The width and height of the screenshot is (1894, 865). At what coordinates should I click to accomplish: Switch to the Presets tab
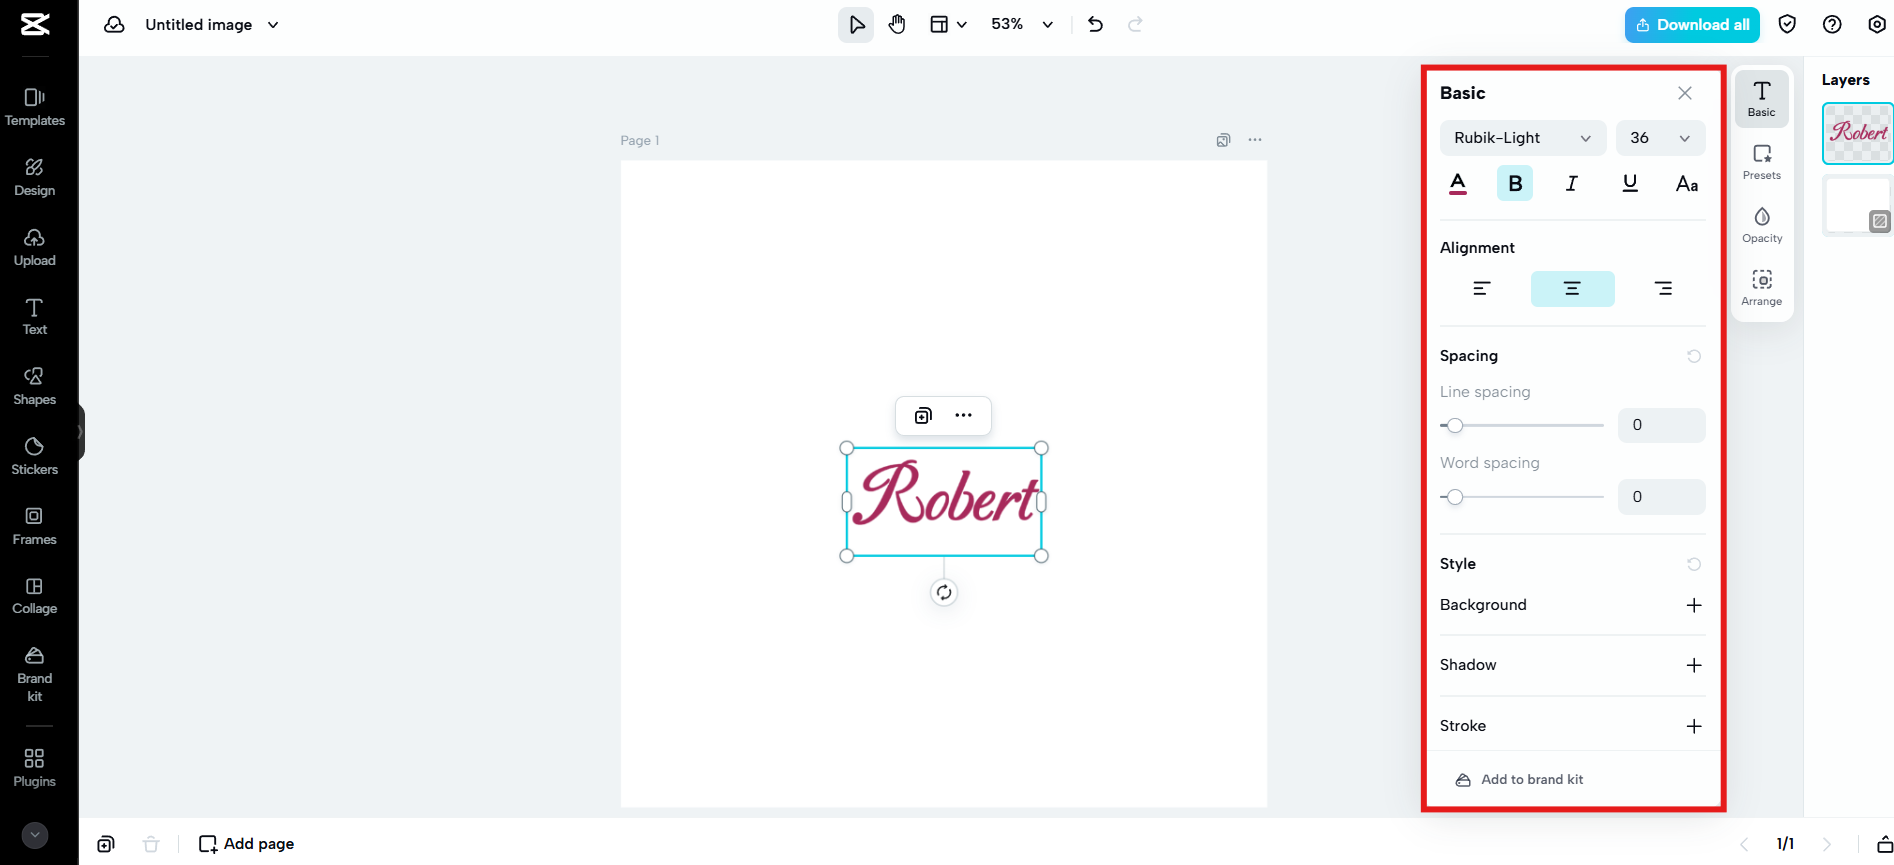(x=1762, y=162)
